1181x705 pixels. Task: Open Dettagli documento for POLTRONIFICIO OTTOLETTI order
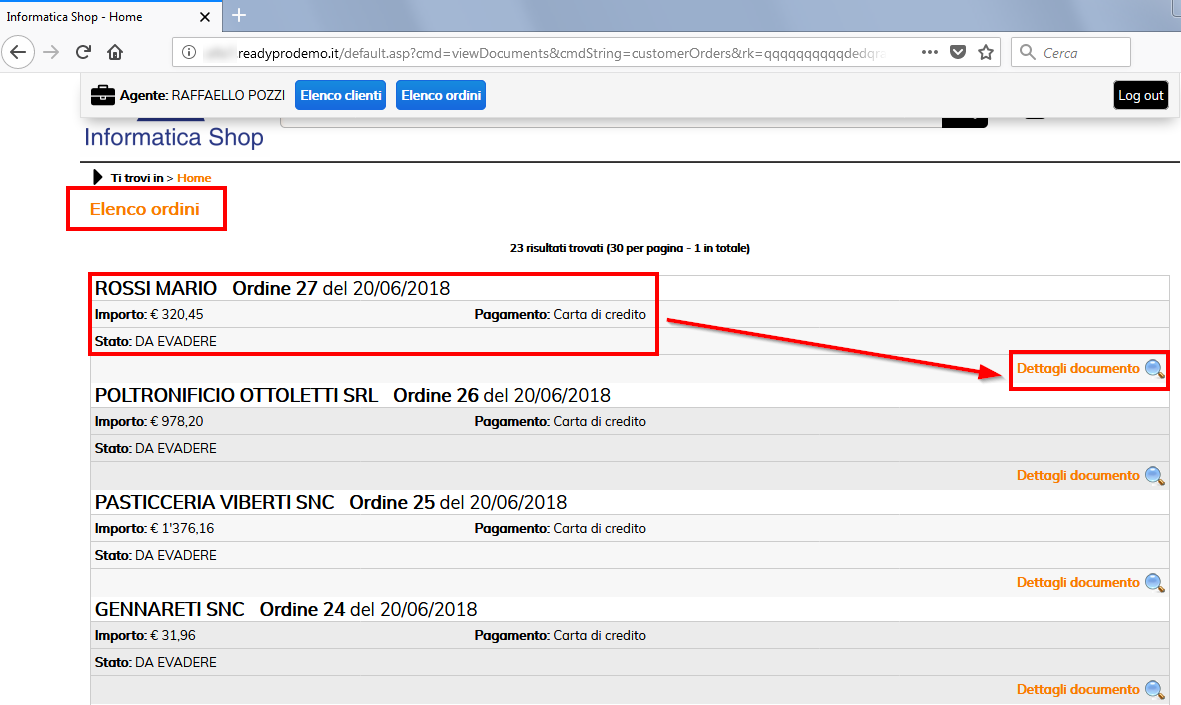click(1077, 476)
